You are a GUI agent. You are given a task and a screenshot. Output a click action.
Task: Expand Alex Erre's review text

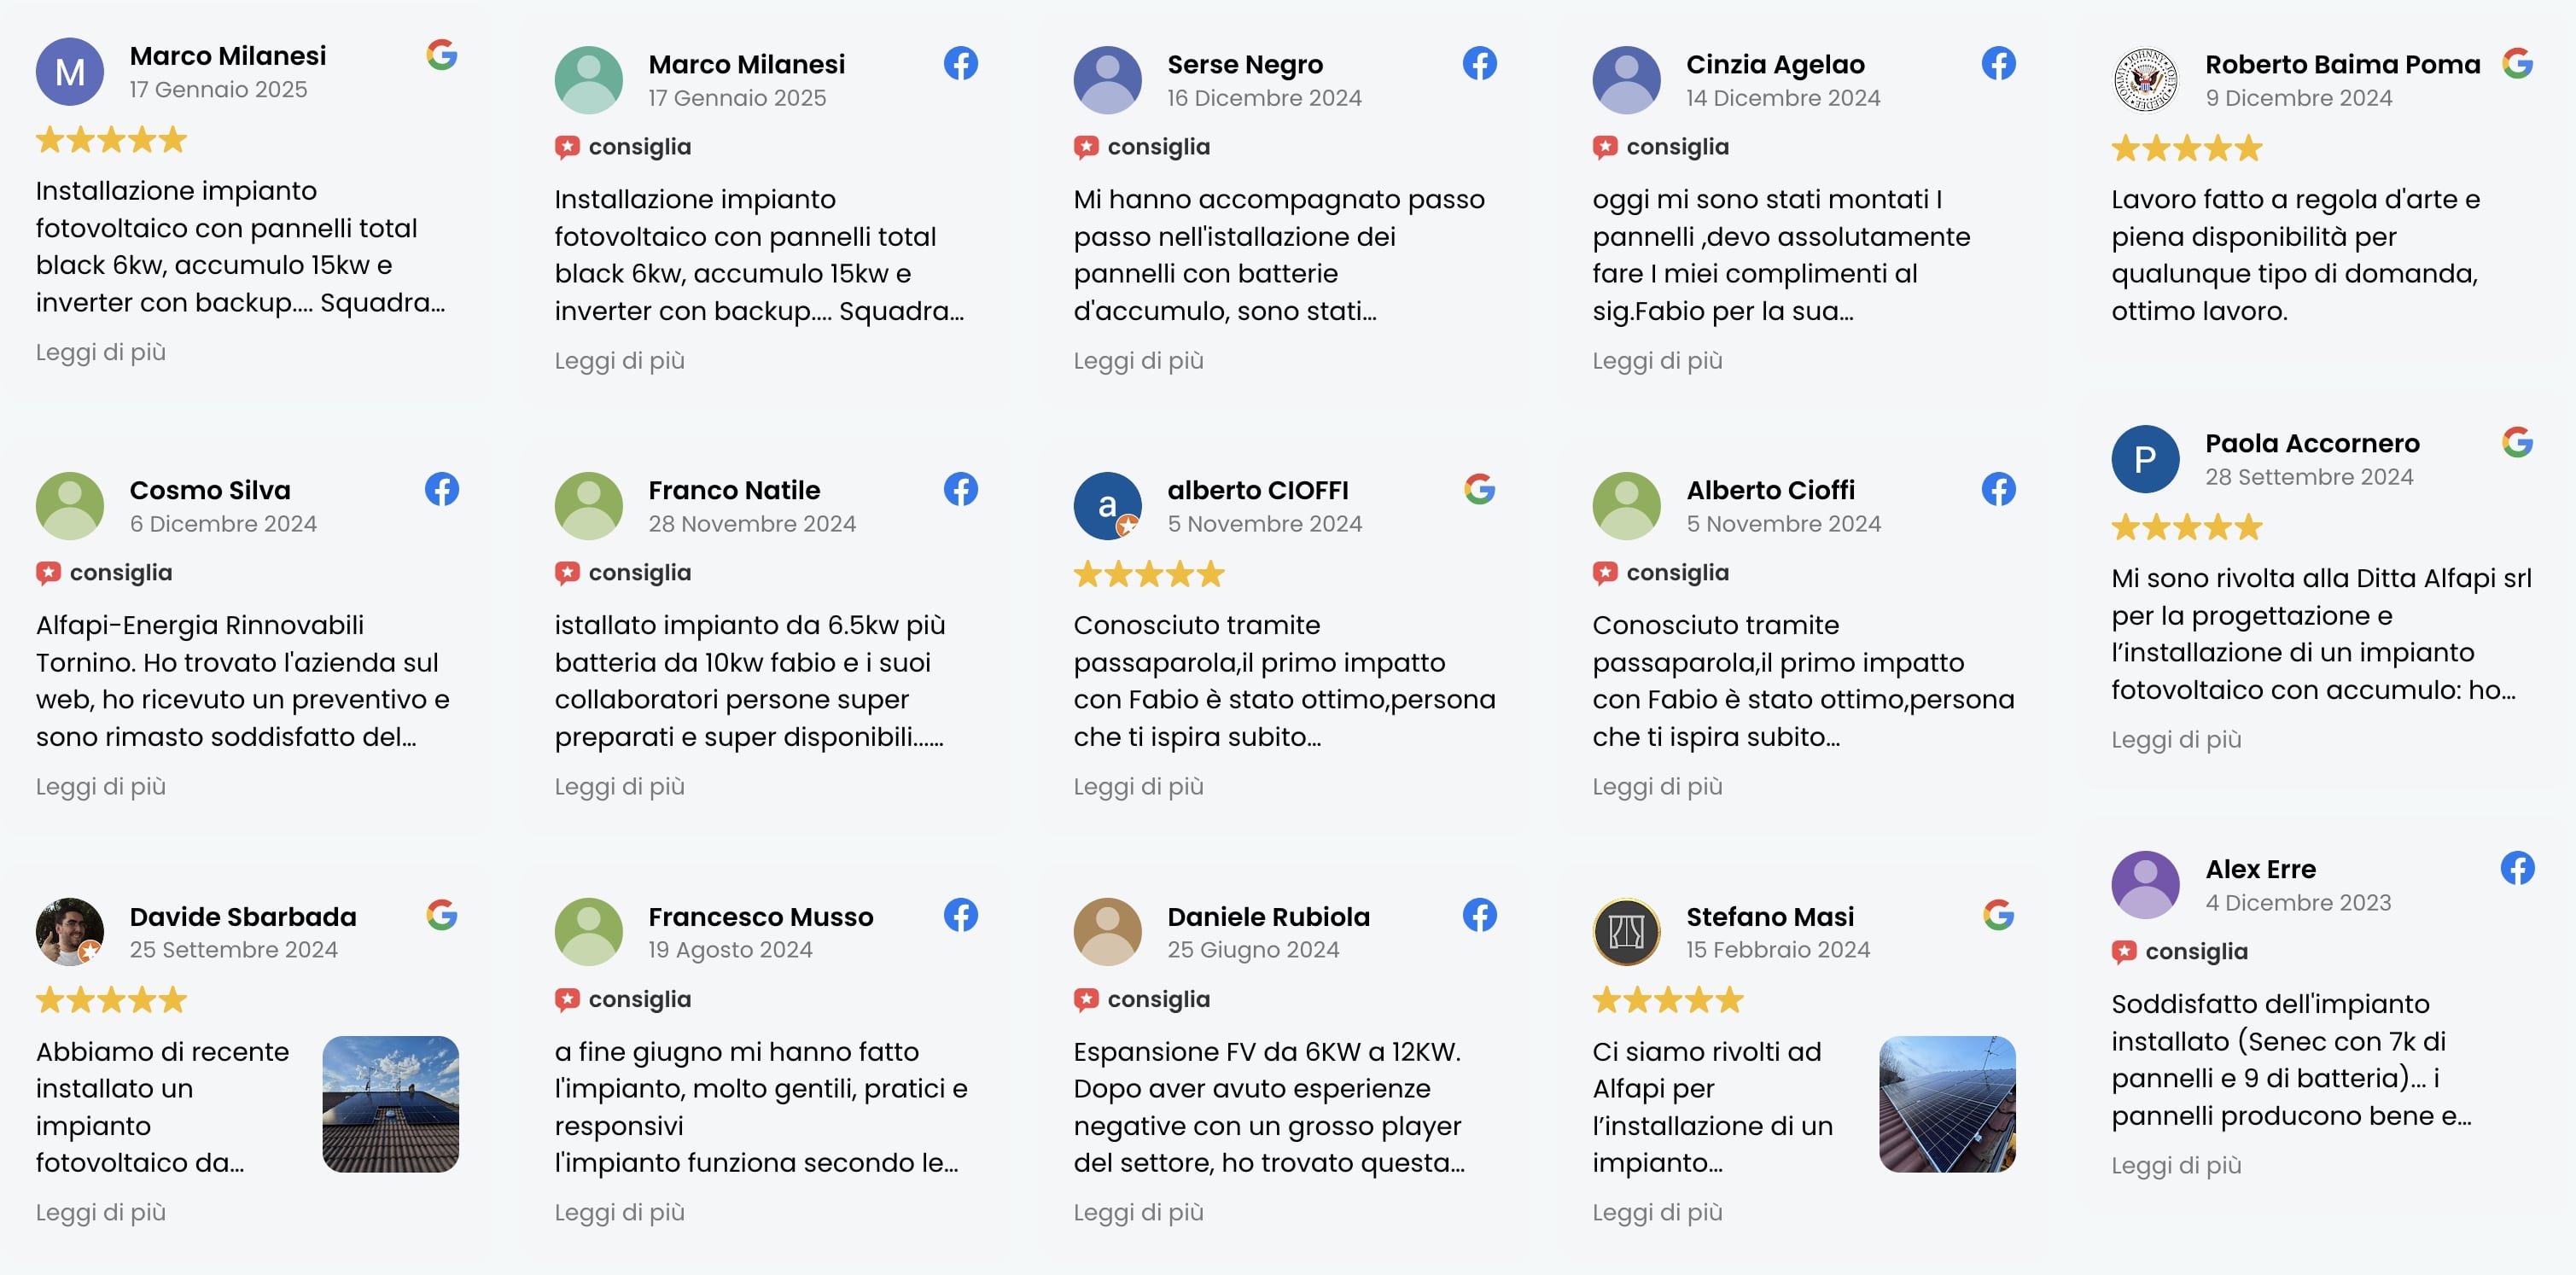[x=2176, y=1166]
